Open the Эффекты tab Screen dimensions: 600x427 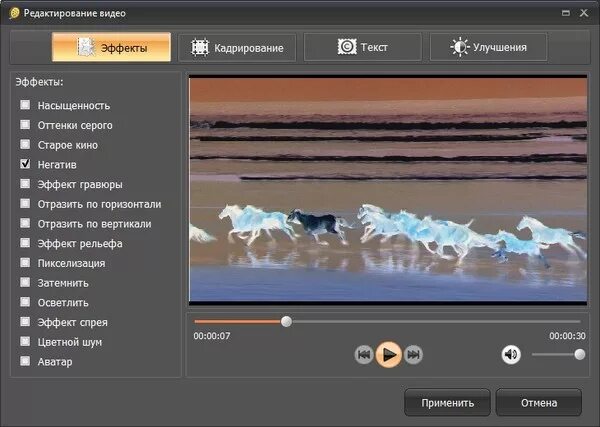111,47
